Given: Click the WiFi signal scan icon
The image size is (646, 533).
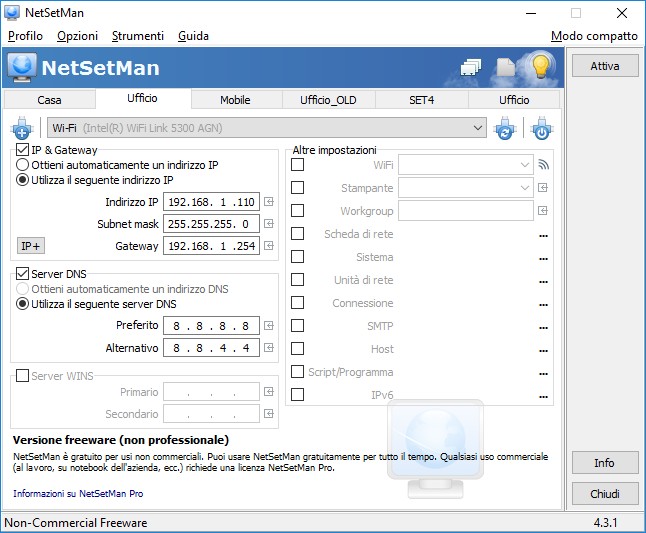Looking at the screenshot, I should (x=543, y=165).
